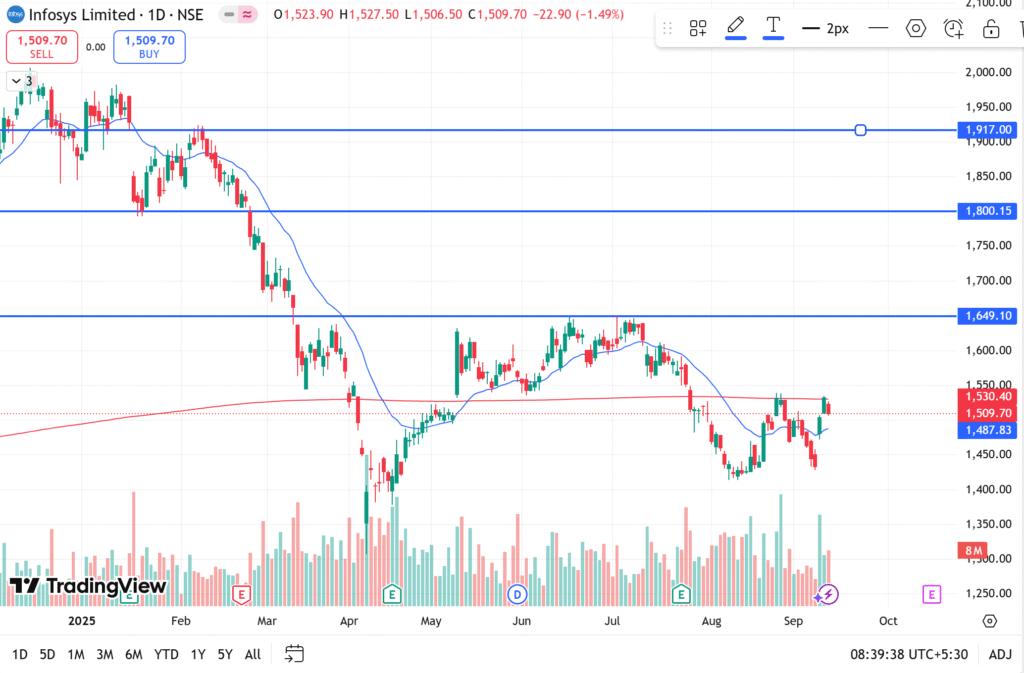1024x673 pixels.
Task: Expand the collapsed indicators legend showing 3
Action: click(x=21, y=81)
